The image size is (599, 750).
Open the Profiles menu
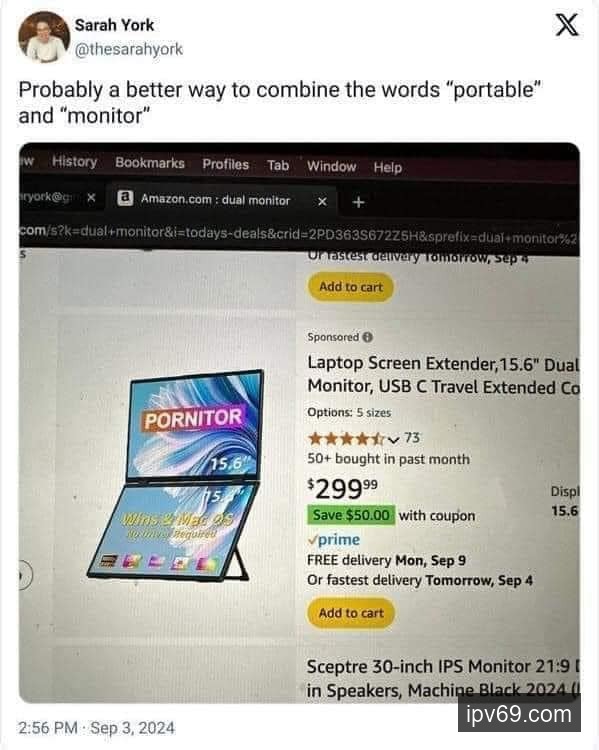pos(225,164)
